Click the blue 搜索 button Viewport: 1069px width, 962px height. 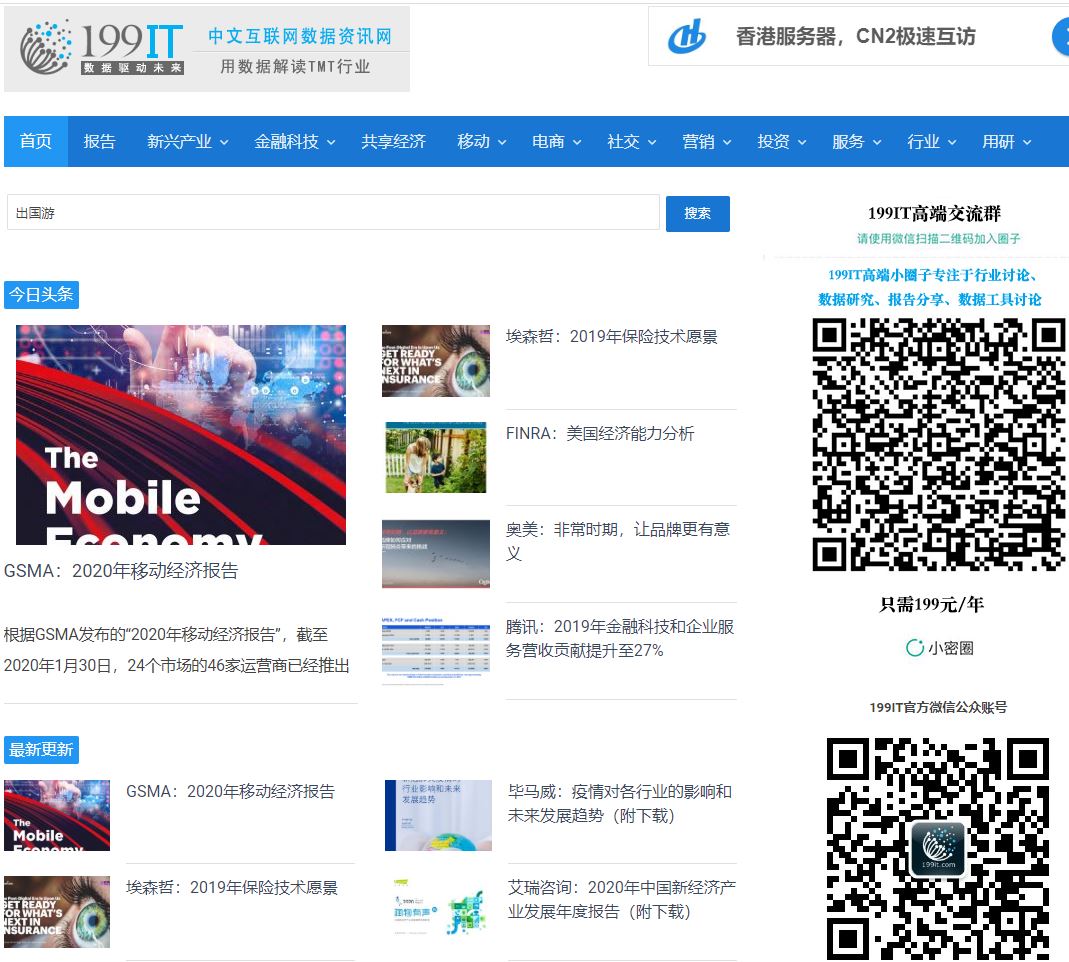(x=697, y=213)
